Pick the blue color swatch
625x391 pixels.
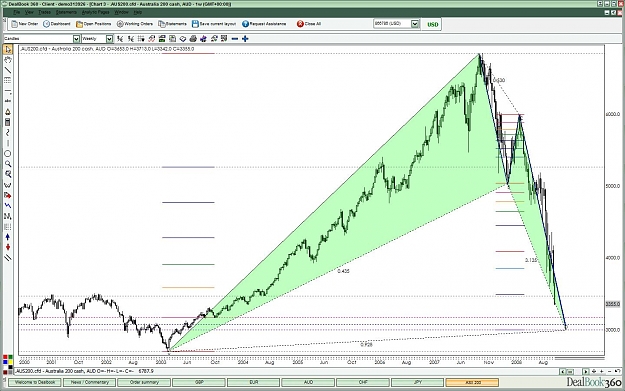click(x=5, y=362)
